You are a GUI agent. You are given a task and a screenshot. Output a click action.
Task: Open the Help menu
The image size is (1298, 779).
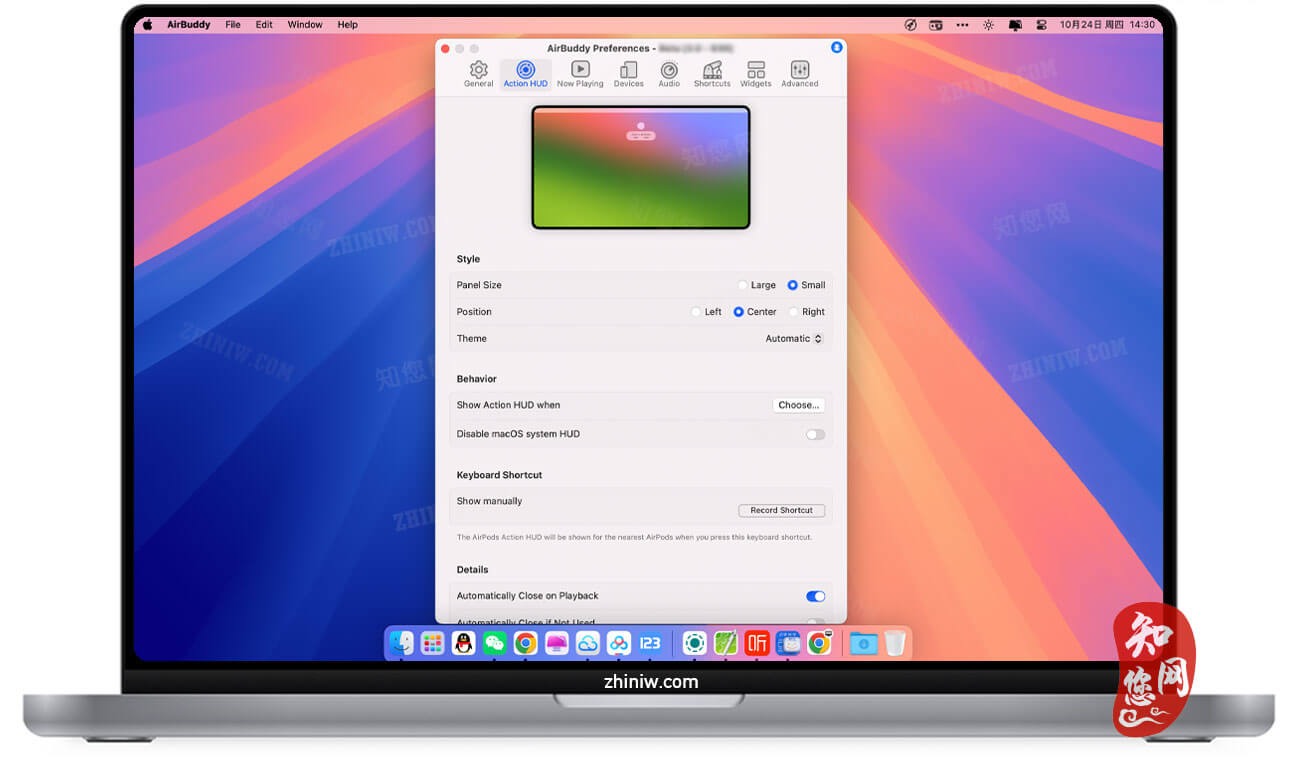[x=347, y=25]
